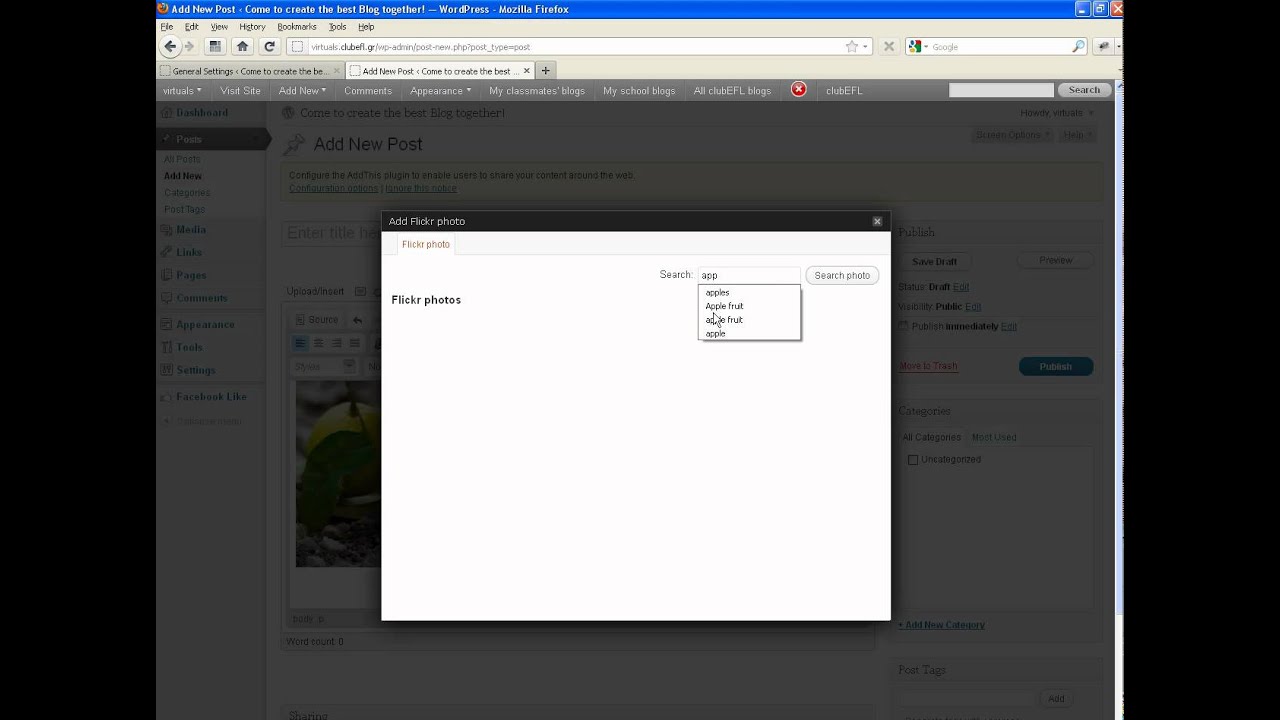This screenshot has height=720, width=1280.
Task: Expand Appearance admin bar dropdown
Action: click(440, 90)
